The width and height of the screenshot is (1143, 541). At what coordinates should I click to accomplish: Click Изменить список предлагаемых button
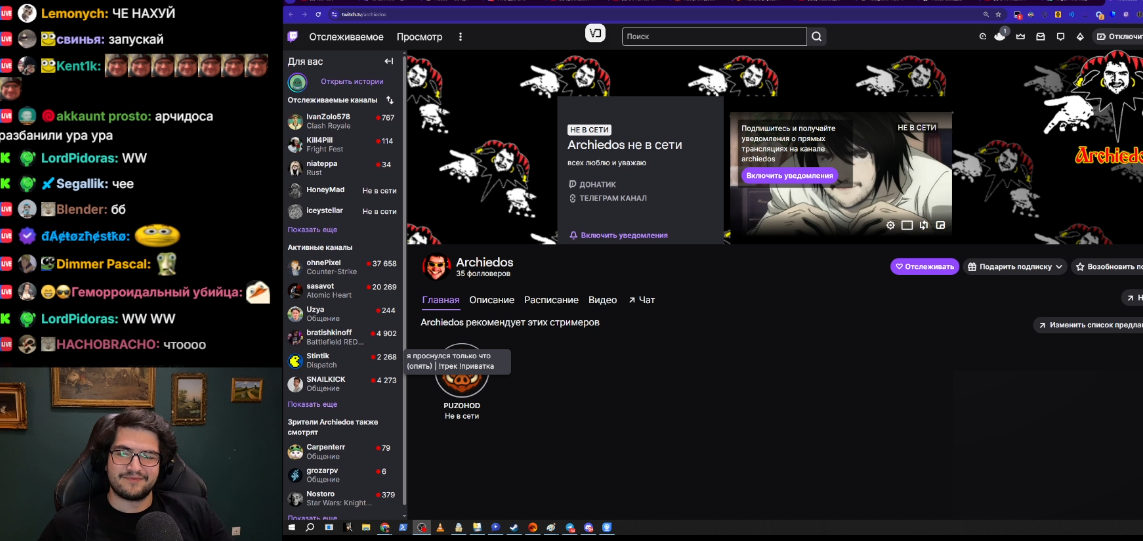point(1088,325)
